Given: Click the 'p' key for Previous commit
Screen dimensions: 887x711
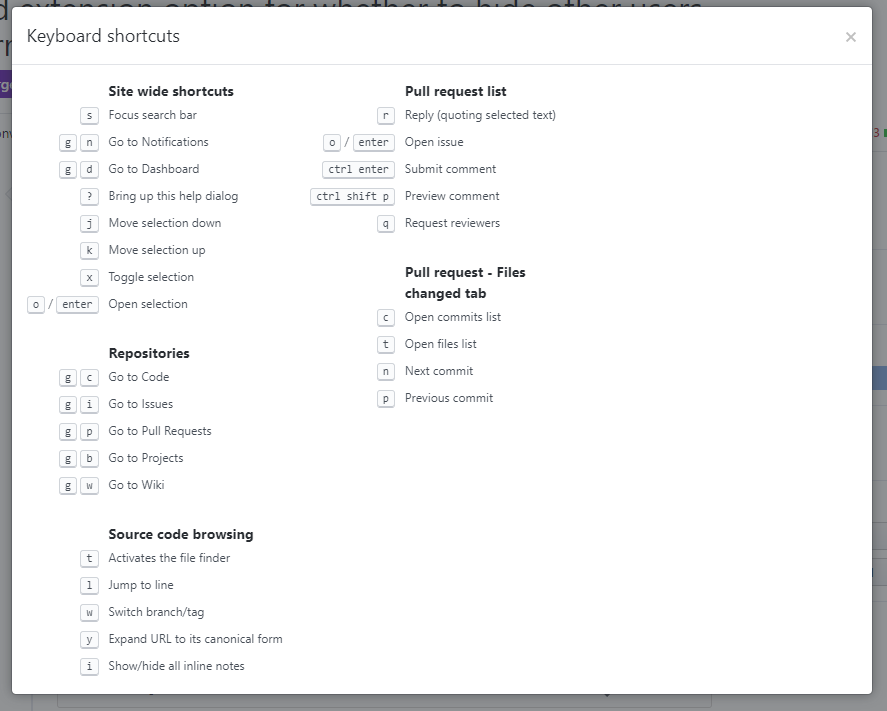Looking at the screenshot, I should tap(386, 398).
